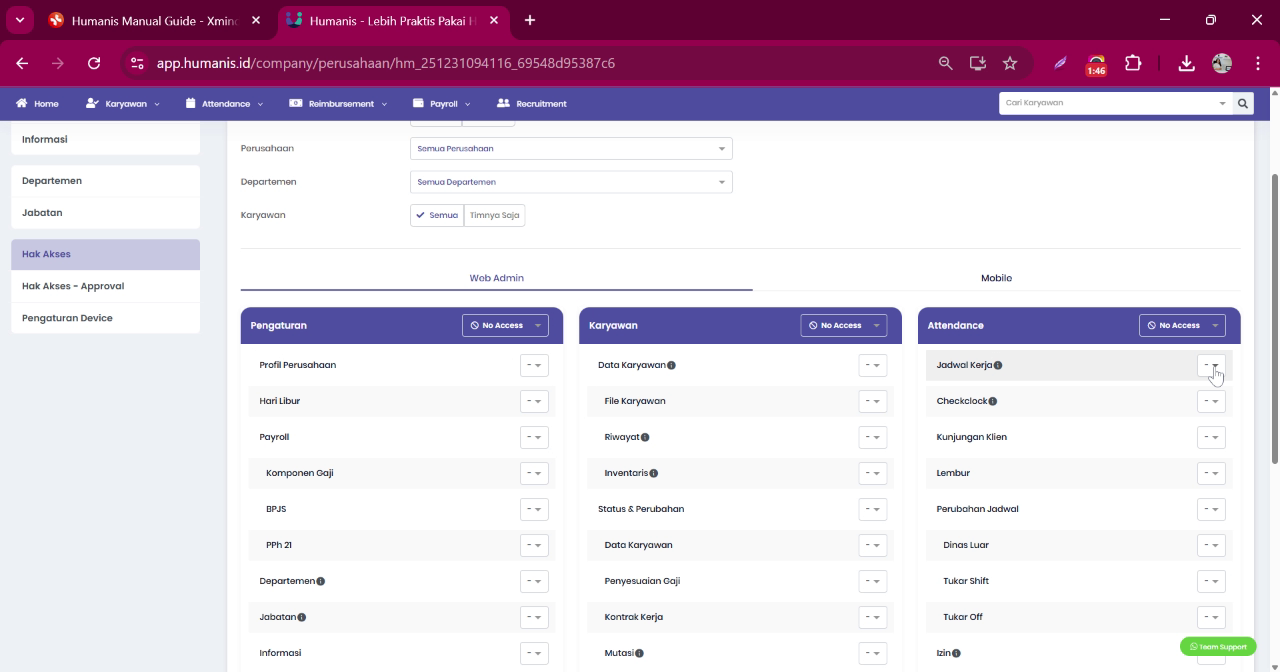Click the Attendance calendar icon in navbar
Screen dimensions: 1280x672
tap(191, 103)
